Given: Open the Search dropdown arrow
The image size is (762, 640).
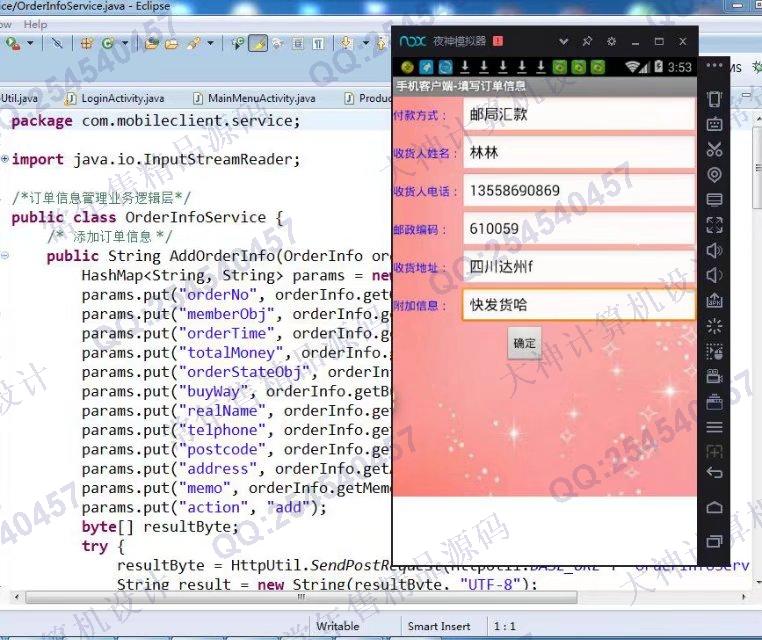Looking at the screenshot, I should click(210, 43).
